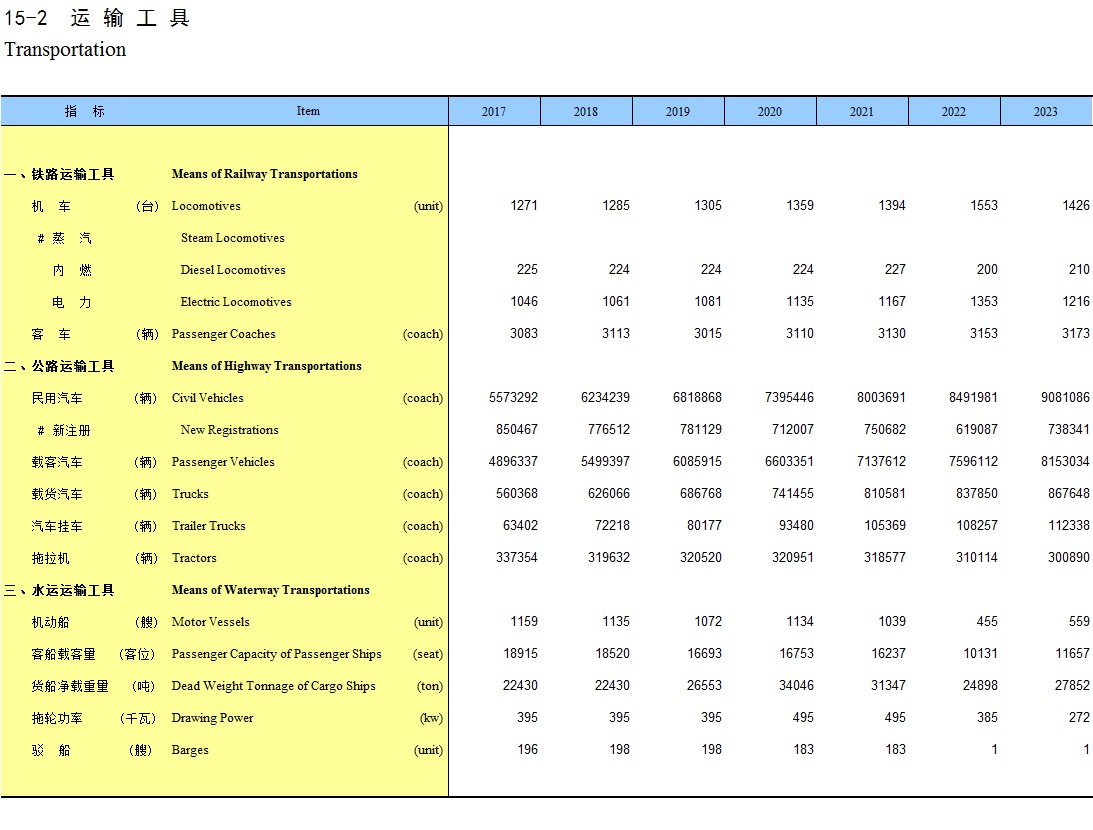Viewport: 1093px width, 830px height.
Task: Select Locomotives 2017 value 1271
Action: click(x=524, y=206)
